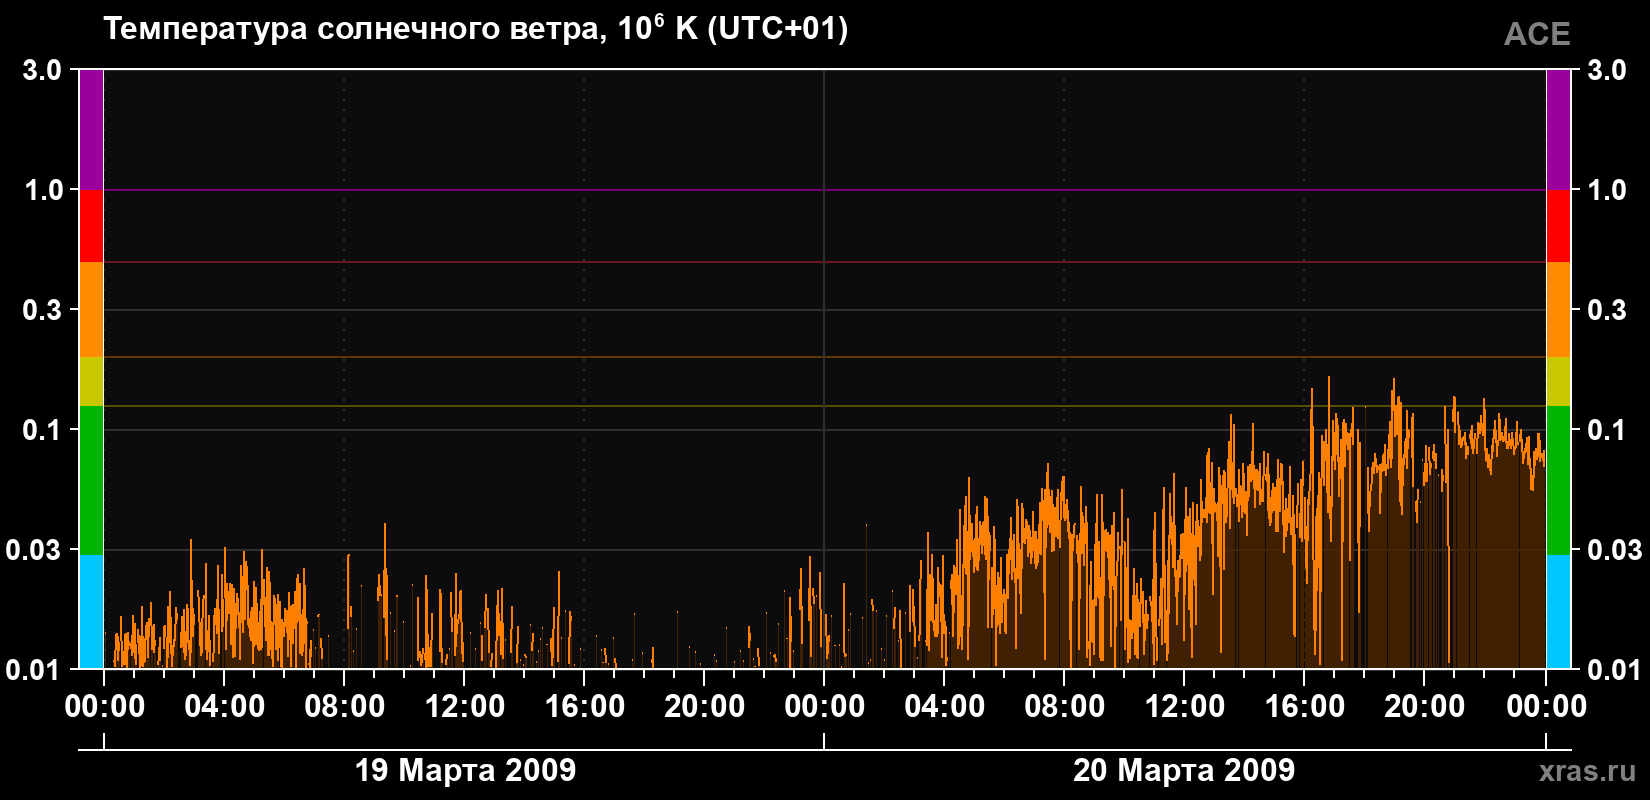This screenshot has height=800, width=1650.
Task: Select the "20 Марта 2009" date label
Action: [x=1184, y=770]
